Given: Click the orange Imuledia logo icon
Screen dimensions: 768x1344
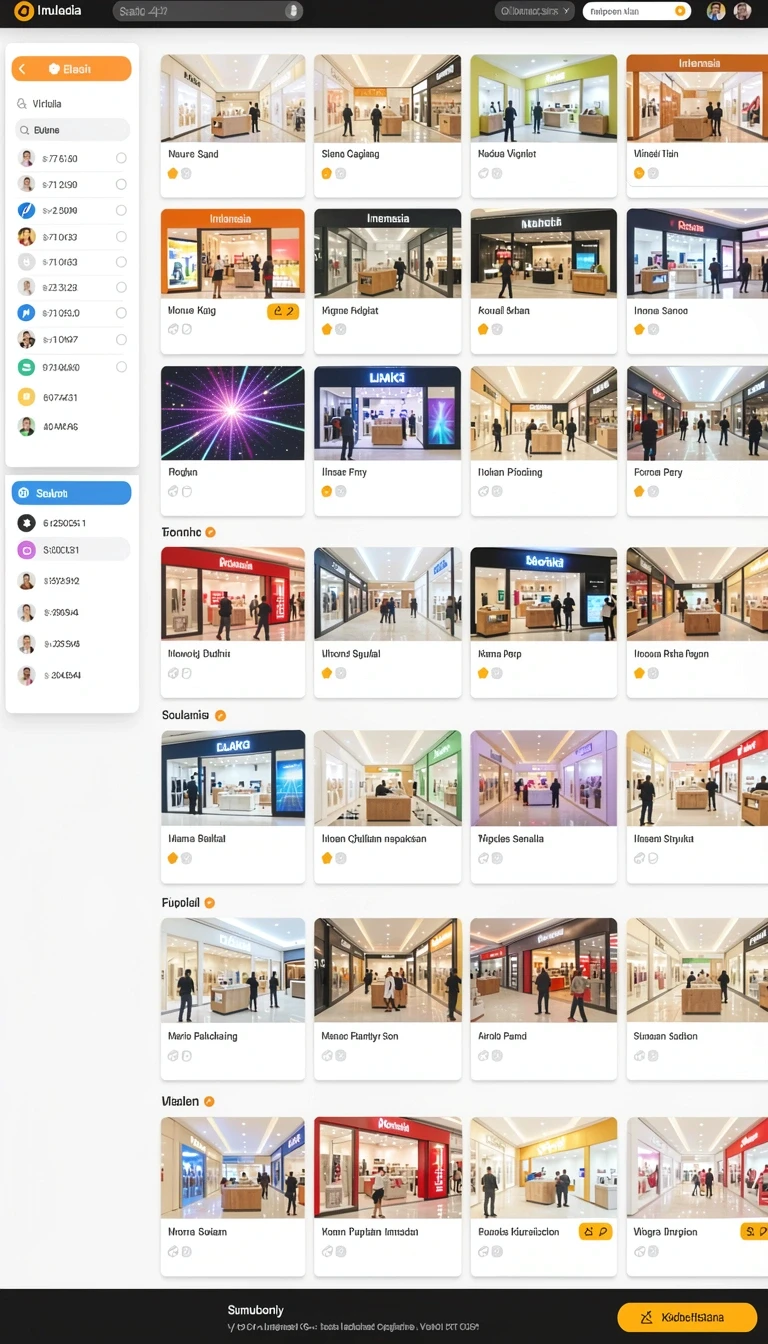Looking at the screenshot, I should pyautogui.click(x=23, y=11).
